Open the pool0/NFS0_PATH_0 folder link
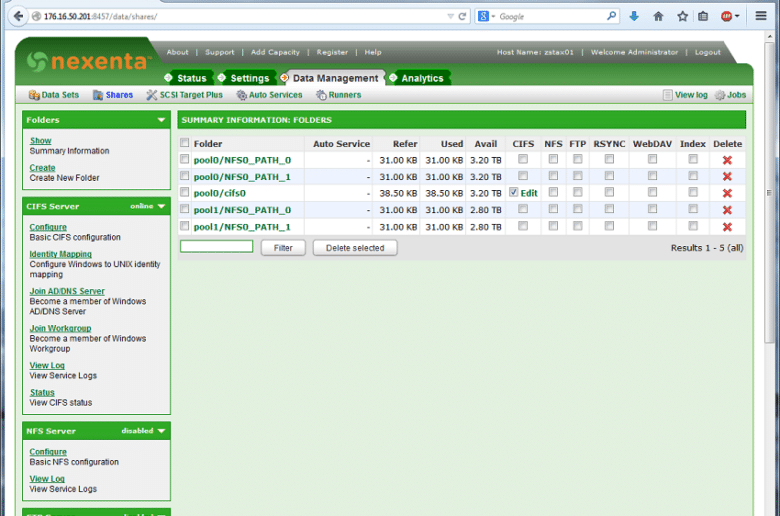Viewport: 780px width, 516px height. [242, 161]
